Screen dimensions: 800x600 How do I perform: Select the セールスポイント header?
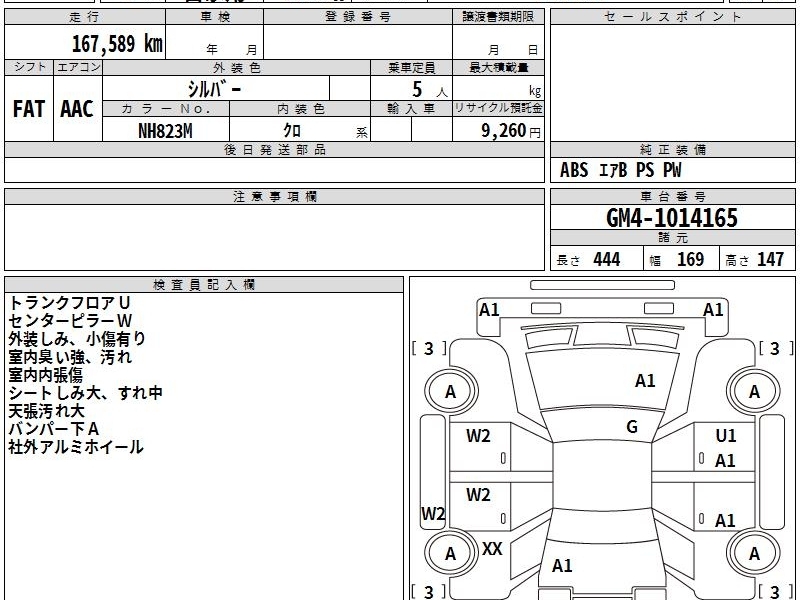click(672, 16)
